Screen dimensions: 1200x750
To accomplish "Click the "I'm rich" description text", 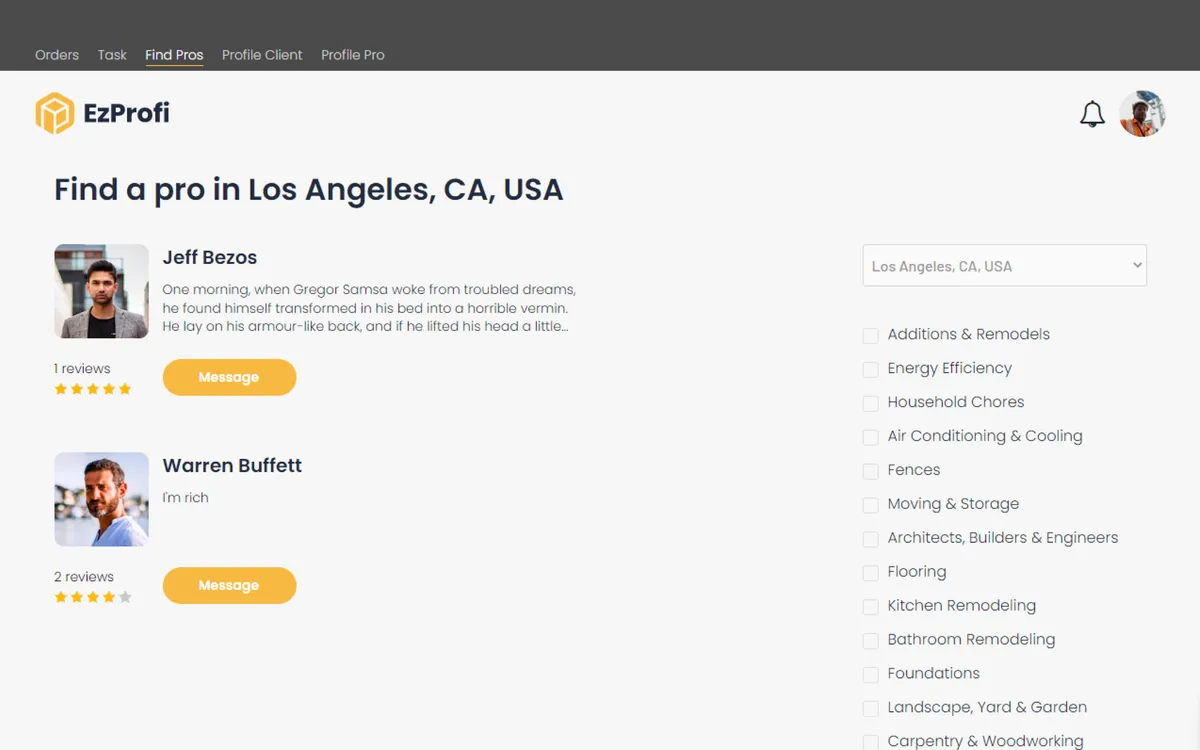I will pos(186,498).
